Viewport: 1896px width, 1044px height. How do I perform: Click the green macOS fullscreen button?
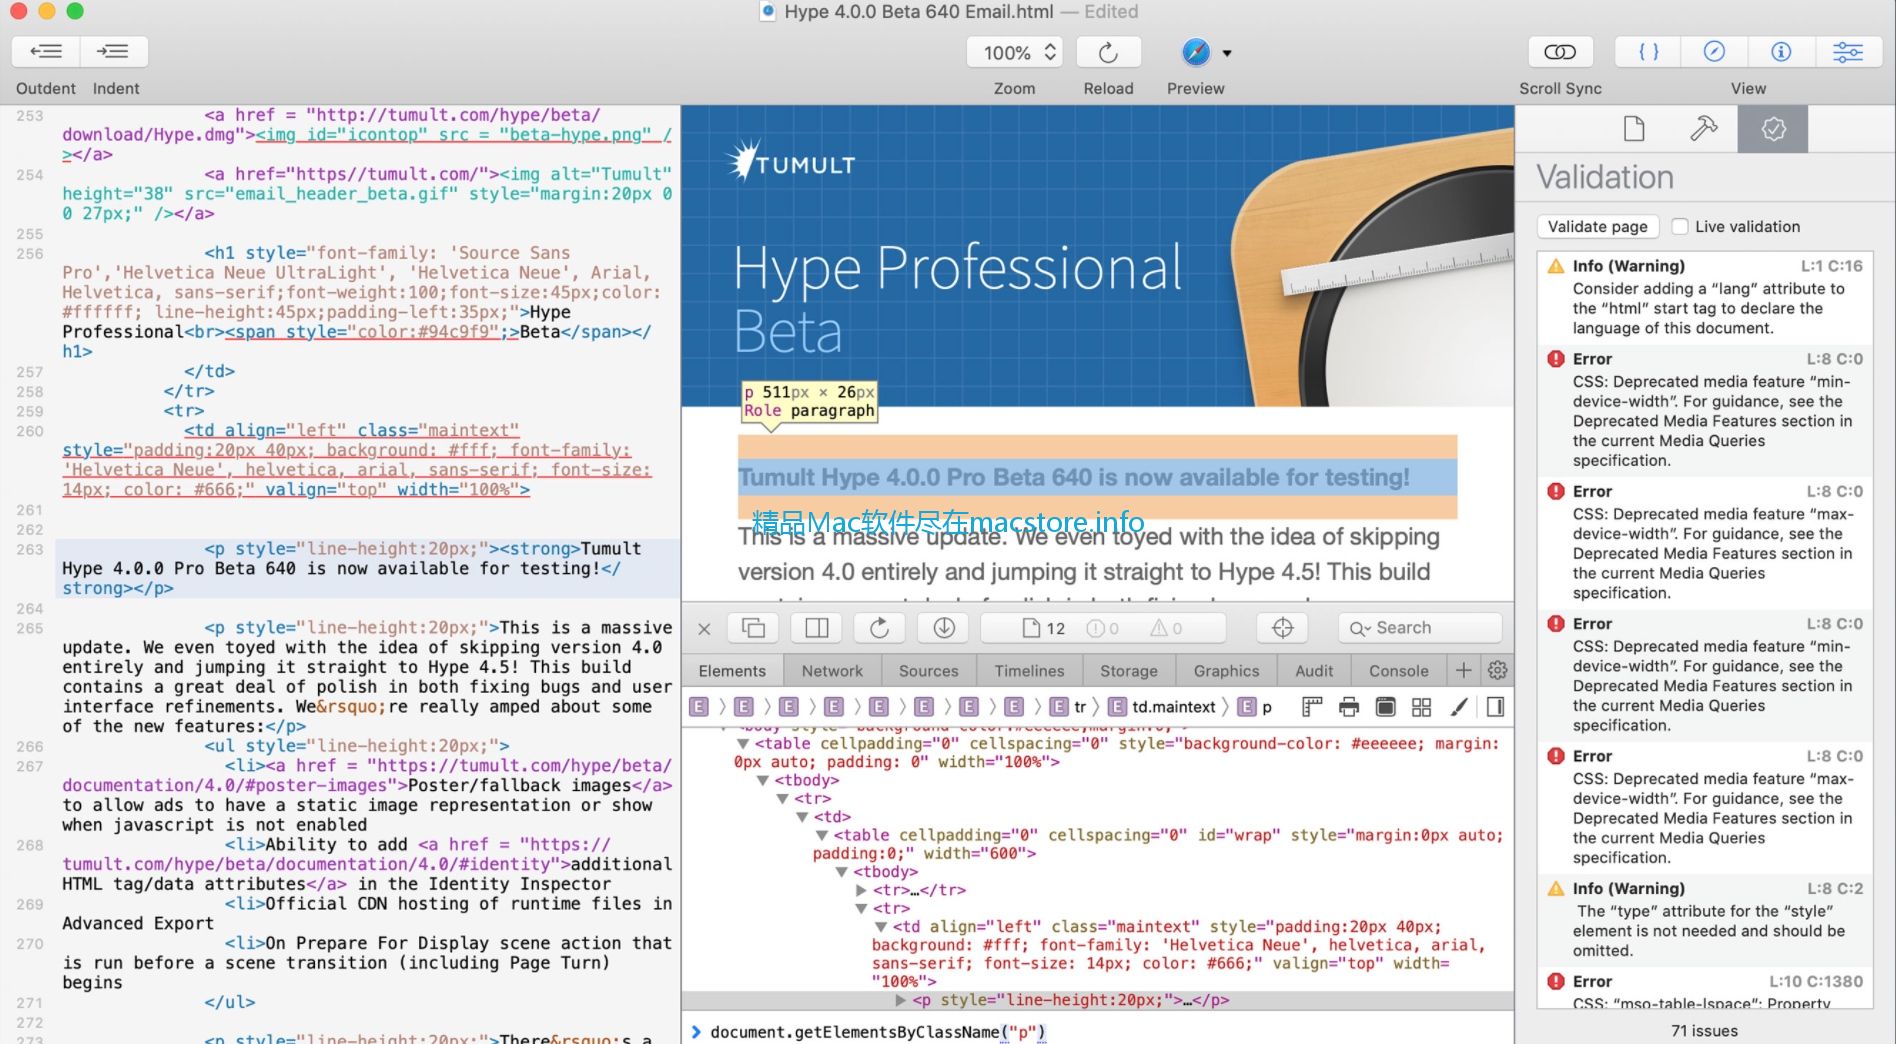(75, 12)
